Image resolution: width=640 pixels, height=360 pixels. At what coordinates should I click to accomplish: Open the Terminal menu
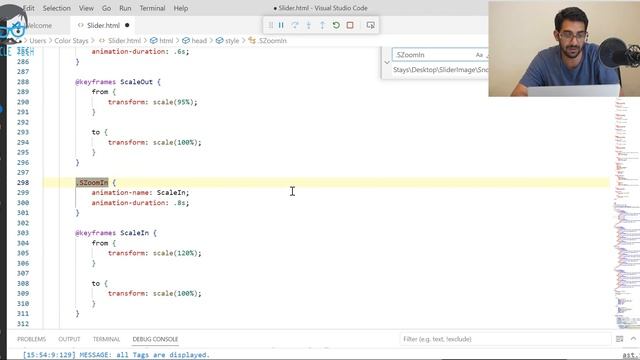[x=152, y=8]
